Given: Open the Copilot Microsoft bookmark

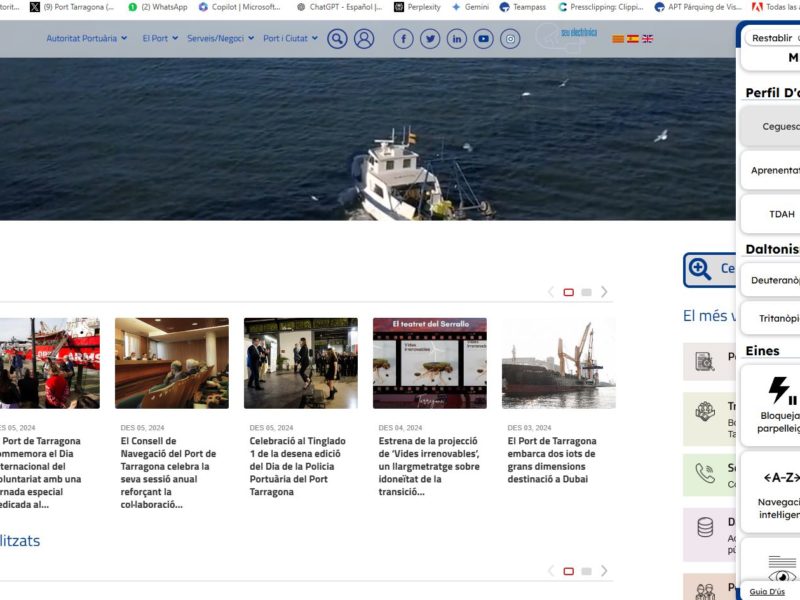Looking at the screenshot, I should click(x=239, y=7).
